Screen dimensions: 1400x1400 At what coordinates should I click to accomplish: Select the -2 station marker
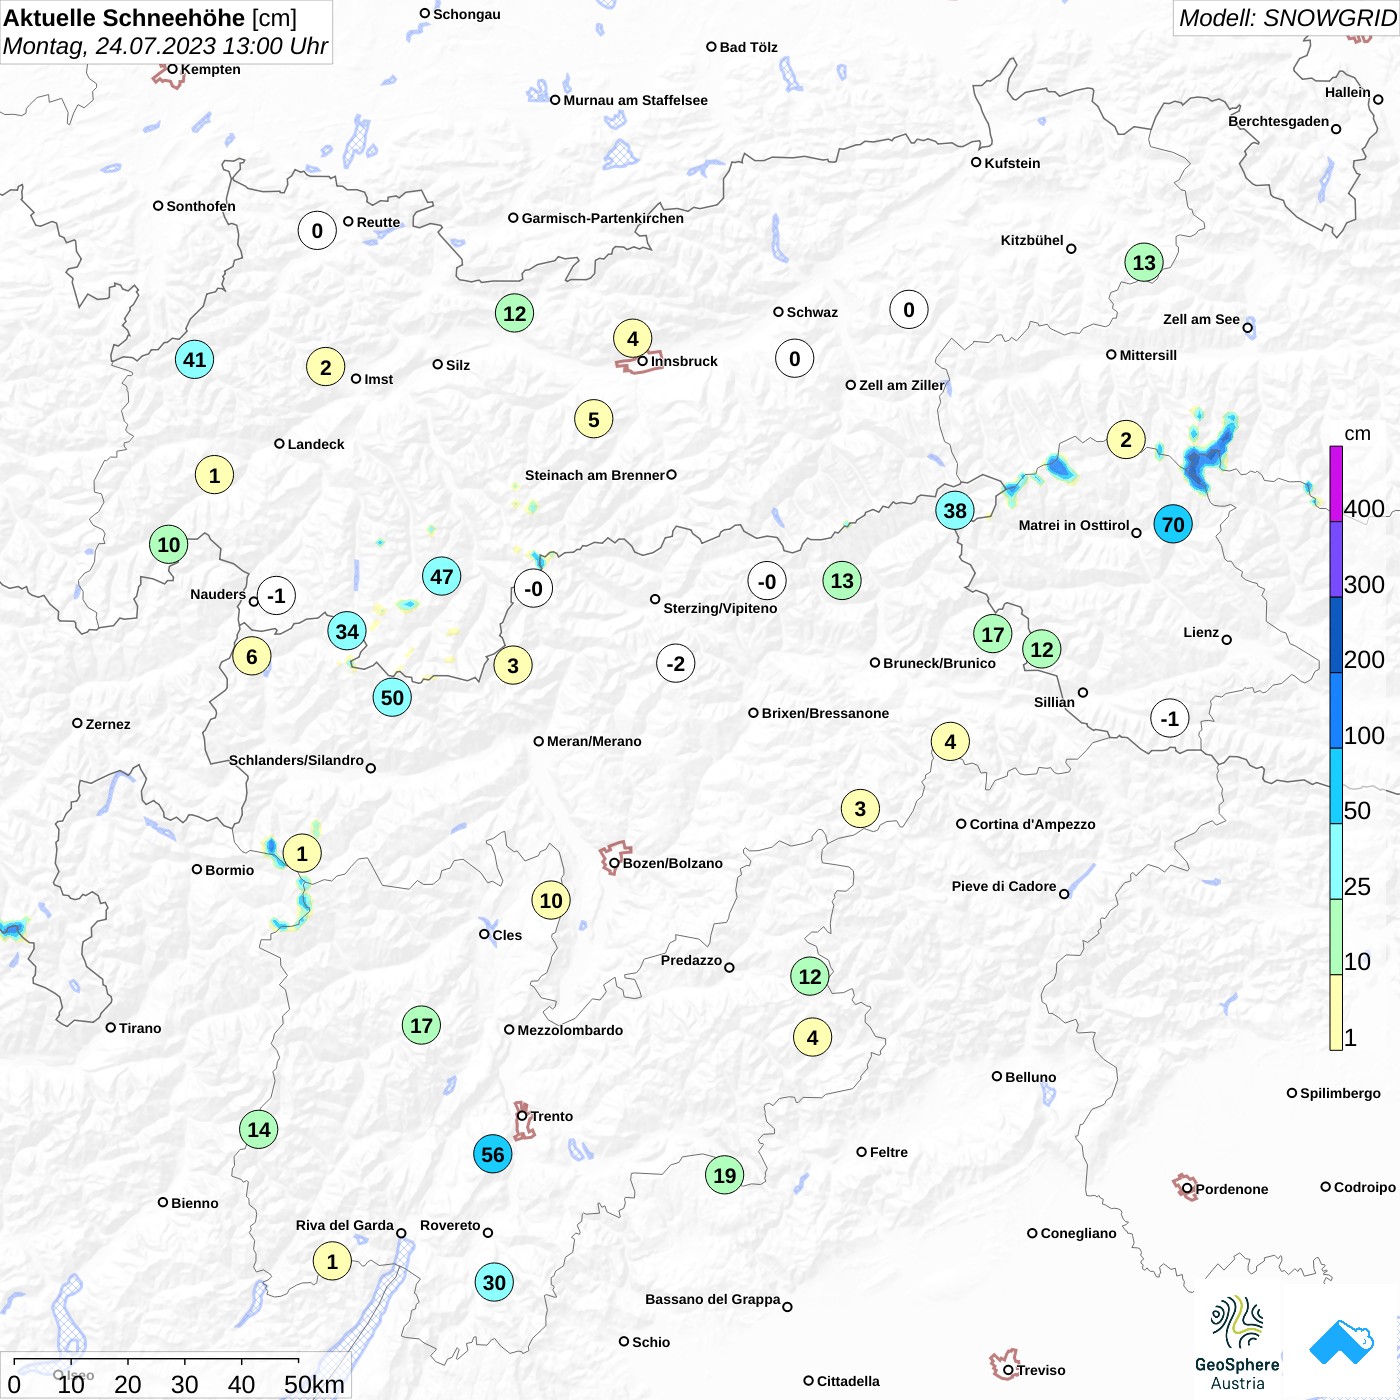tap(676, 663)
